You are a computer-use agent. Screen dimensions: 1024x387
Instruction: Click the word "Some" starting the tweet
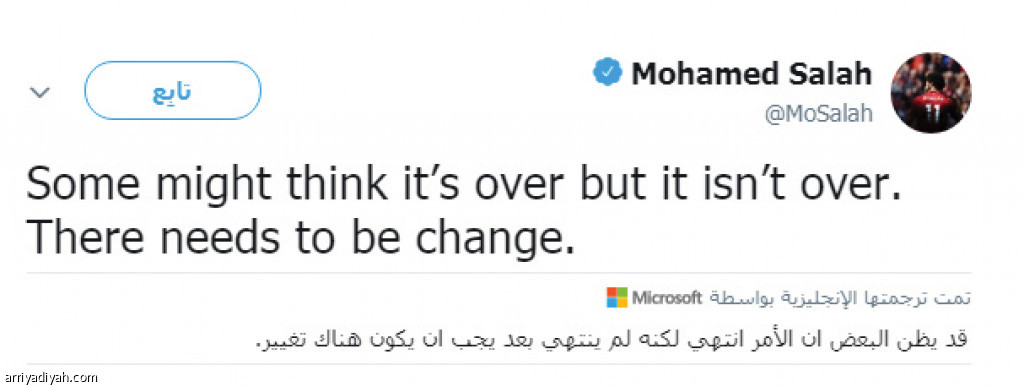pos(83,185)
